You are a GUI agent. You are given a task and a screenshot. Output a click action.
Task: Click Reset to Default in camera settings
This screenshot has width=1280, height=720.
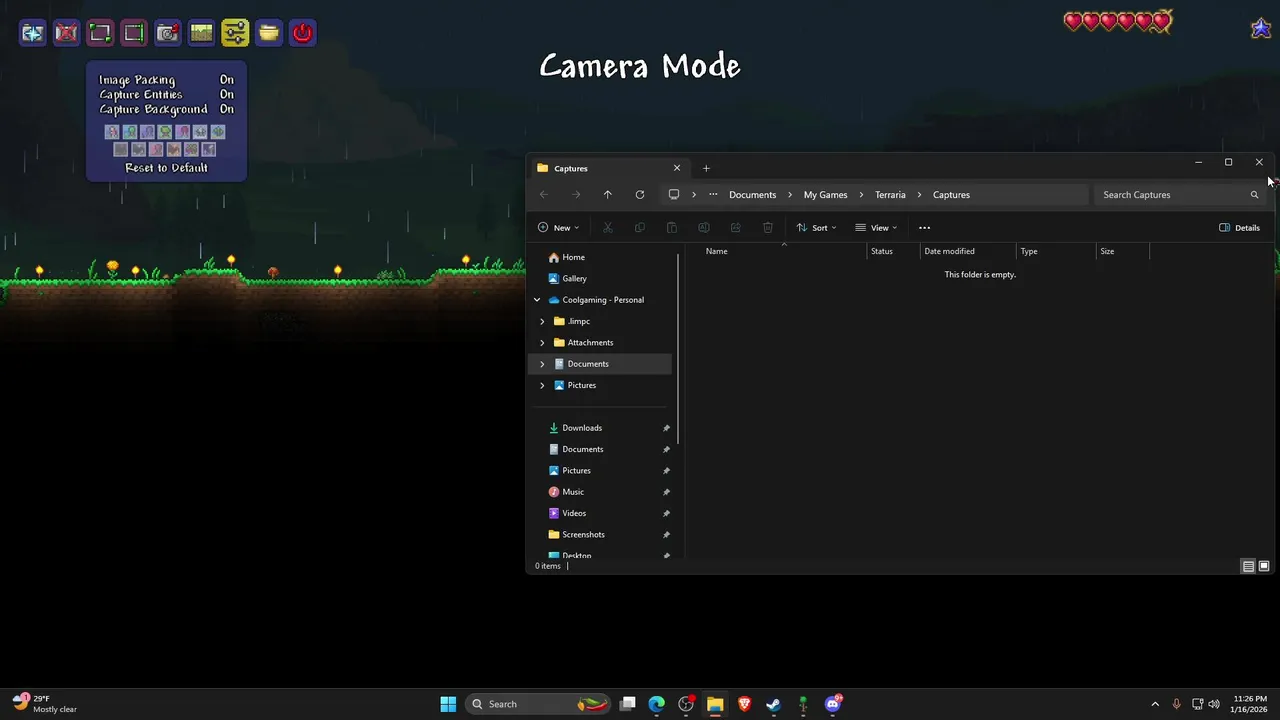click(166, 168)
